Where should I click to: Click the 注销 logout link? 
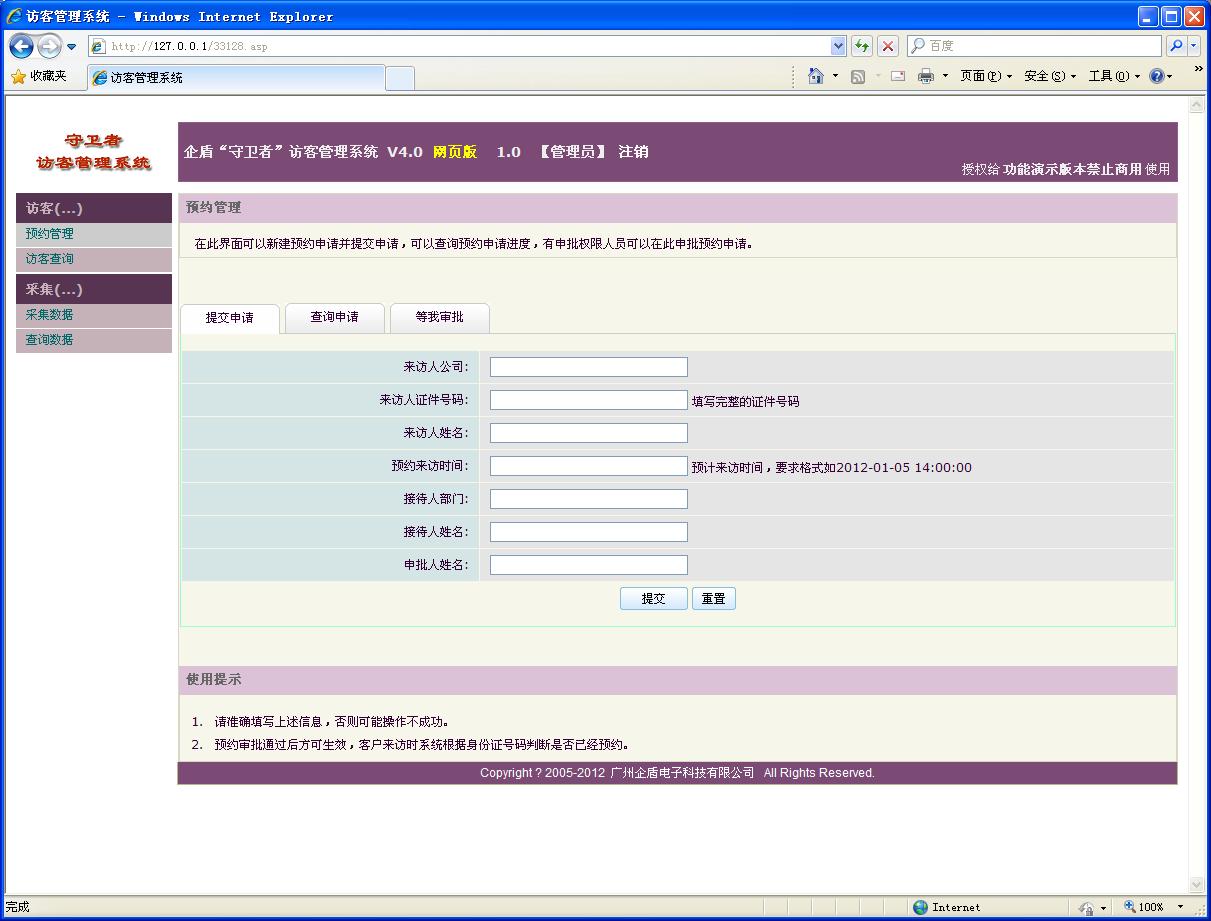(x=633, y=152)
